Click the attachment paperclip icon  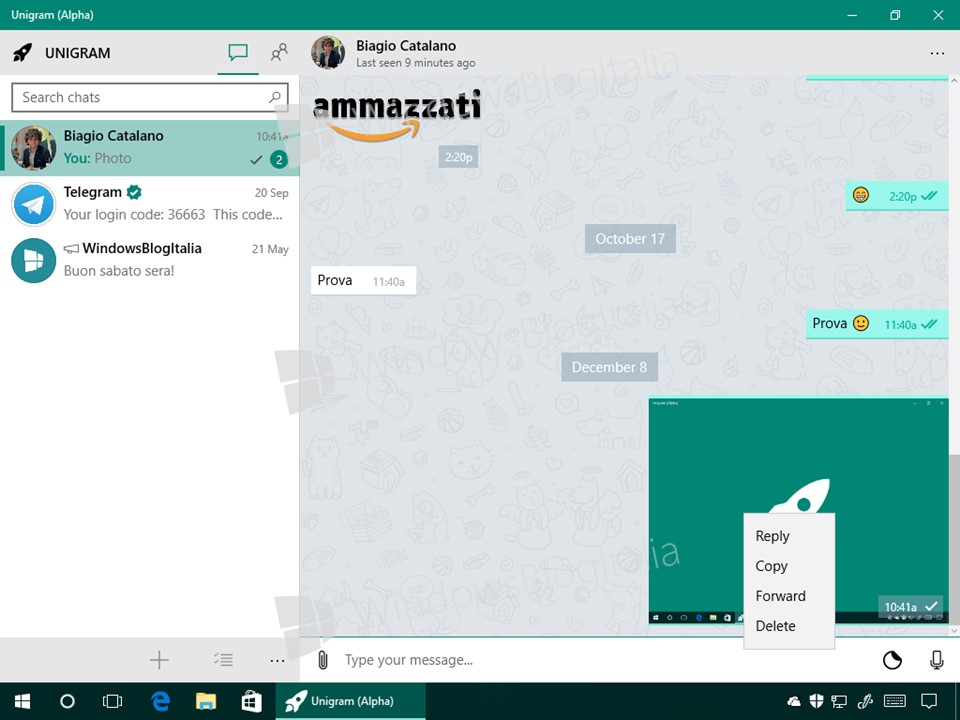pyautogui.click(x=323, y=660)
